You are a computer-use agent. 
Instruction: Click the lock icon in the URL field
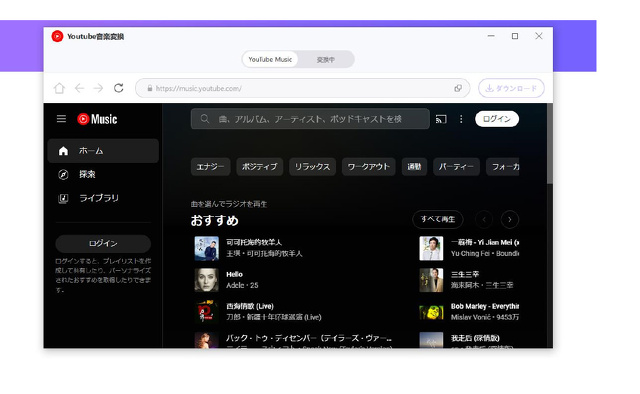(150, 88)
